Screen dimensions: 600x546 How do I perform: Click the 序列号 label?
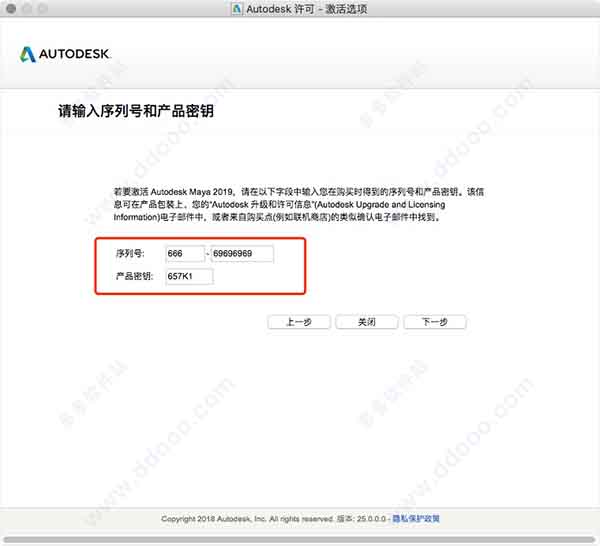130,253
